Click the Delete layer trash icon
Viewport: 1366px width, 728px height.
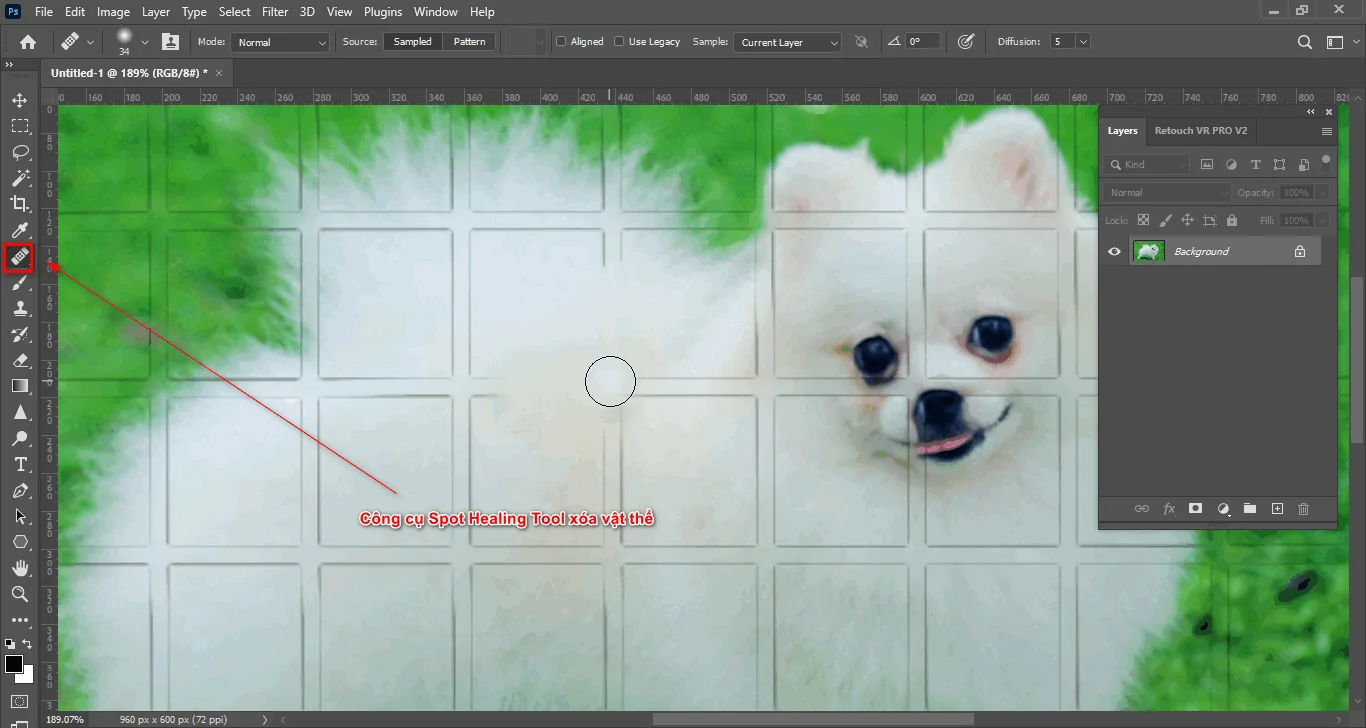(1303, 509)
